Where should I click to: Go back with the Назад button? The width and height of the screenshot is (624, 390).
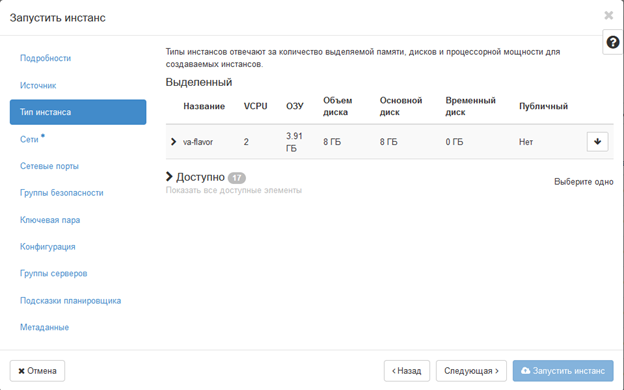coord(407,371)
